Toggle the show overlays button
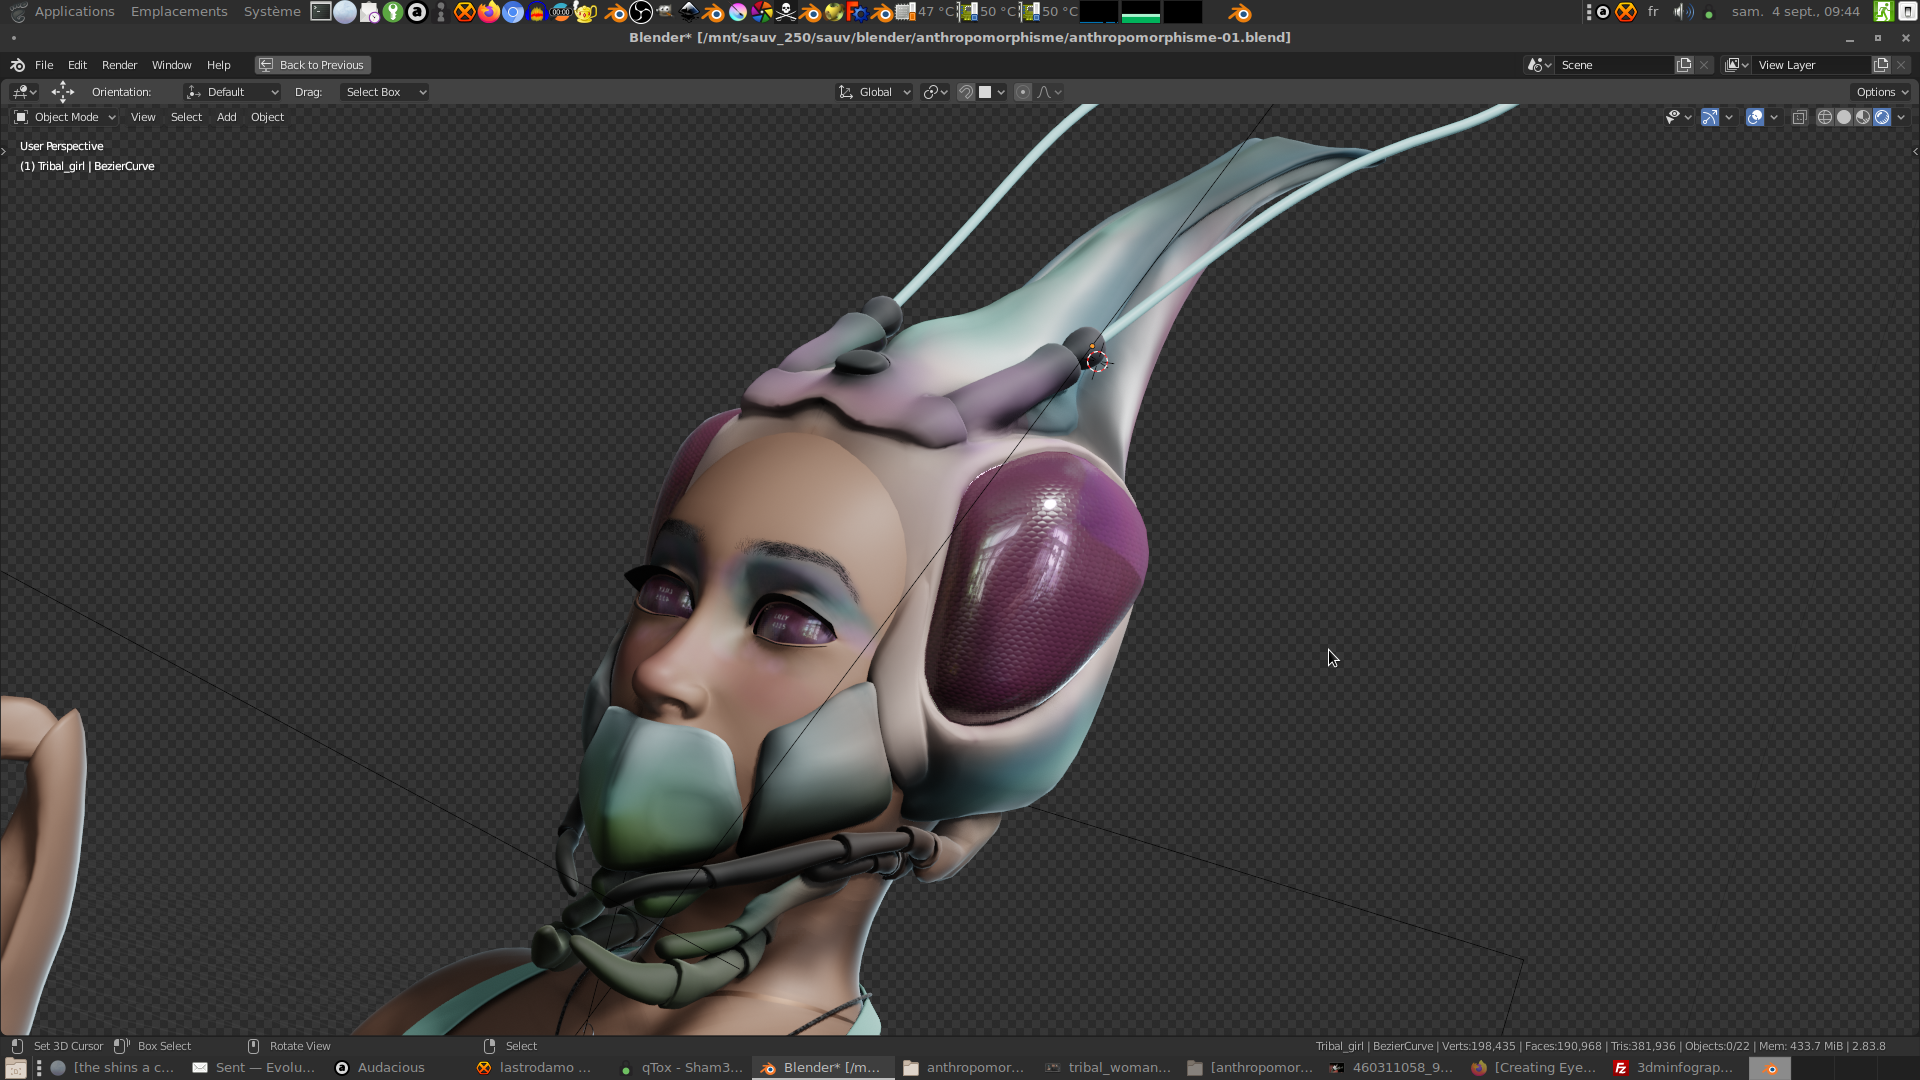 click(1755, 117)
